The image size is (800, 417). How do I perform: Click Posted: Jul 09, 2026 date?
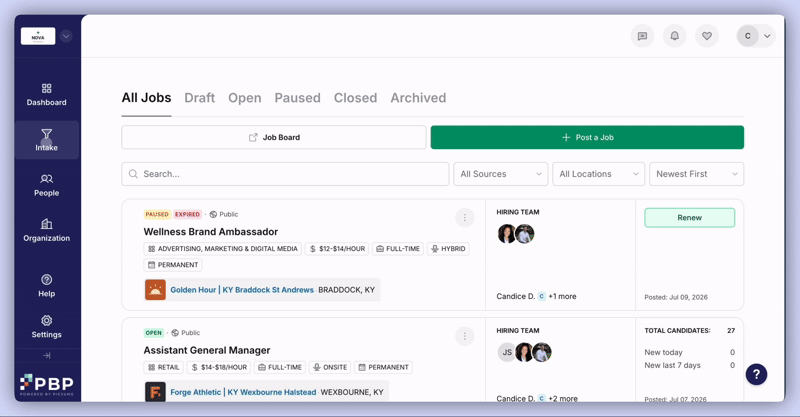click(676, 297)
